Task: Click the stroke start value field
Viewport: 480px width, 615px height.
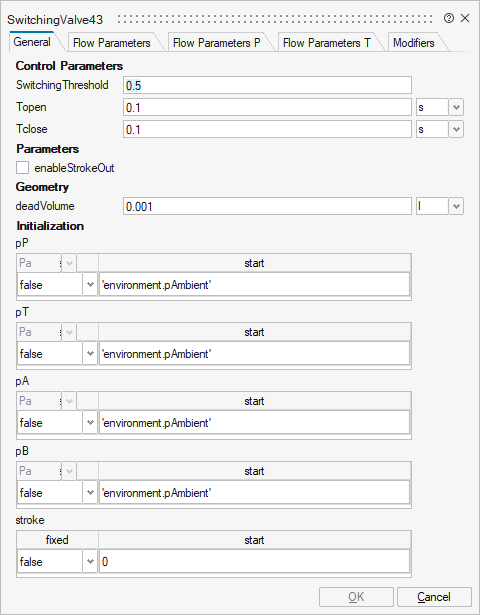Action: pyautogui.click(x=254, y=562)
